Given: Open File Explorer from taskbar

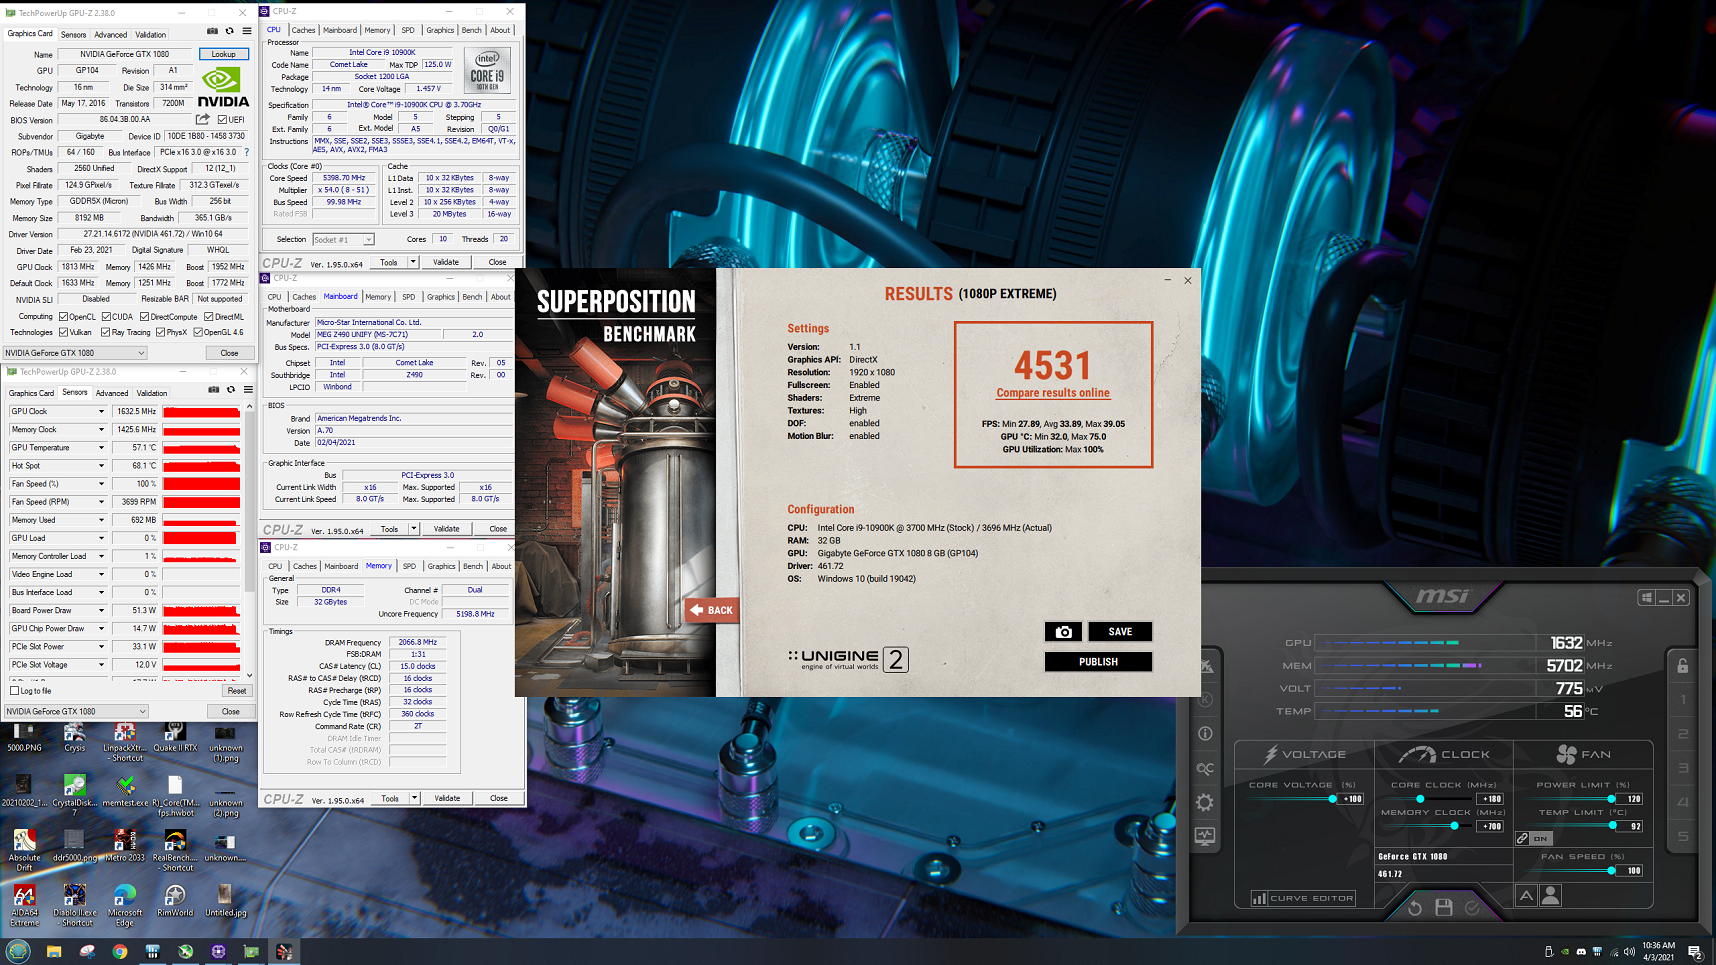Looking at the screenshot, I should pos(54,952).
